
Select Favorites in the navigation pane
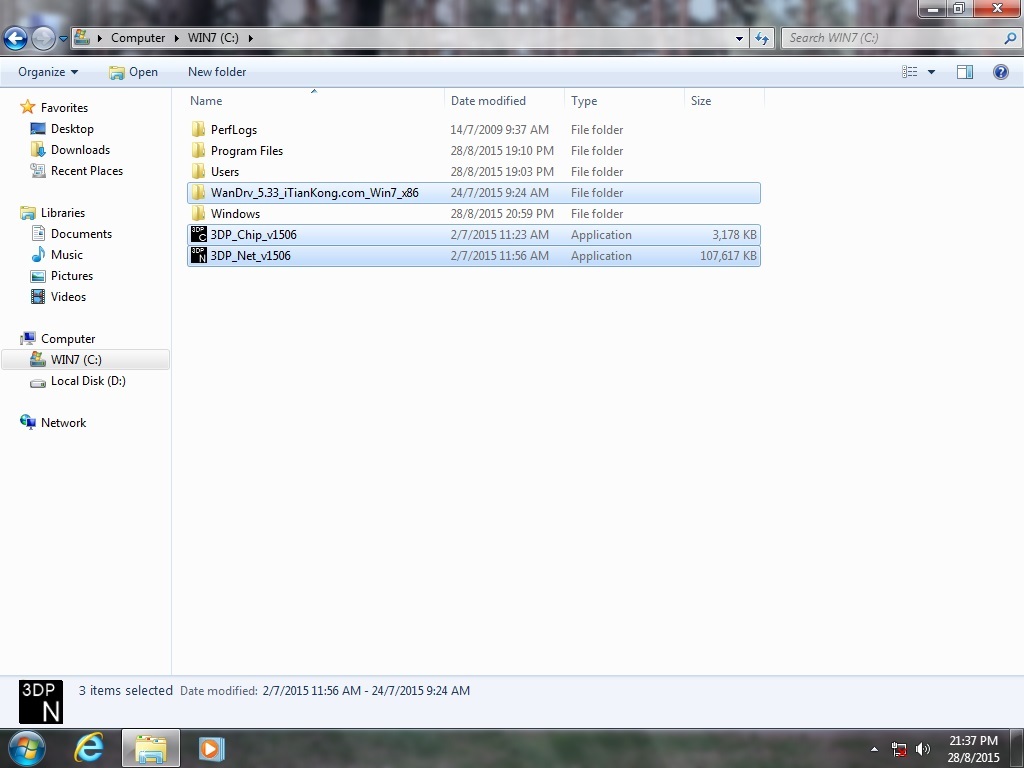[64, 108]
